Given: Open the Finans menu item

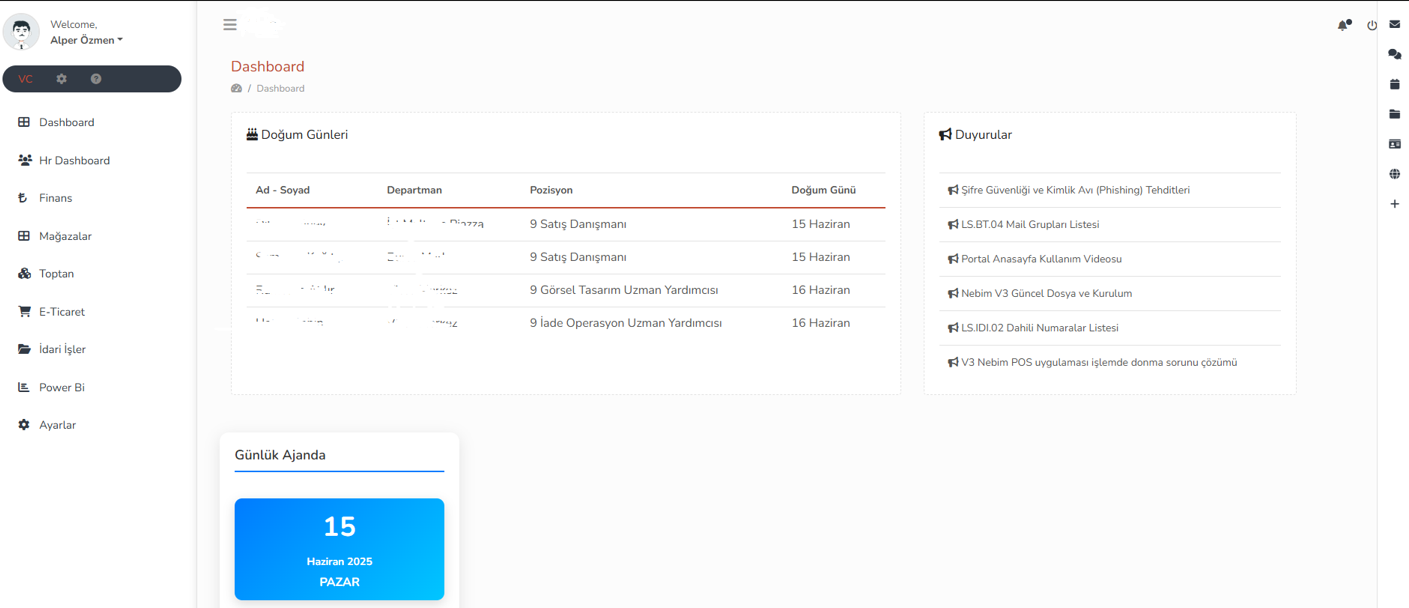Looking at the screenshot, I should click(x=55, y=198).
